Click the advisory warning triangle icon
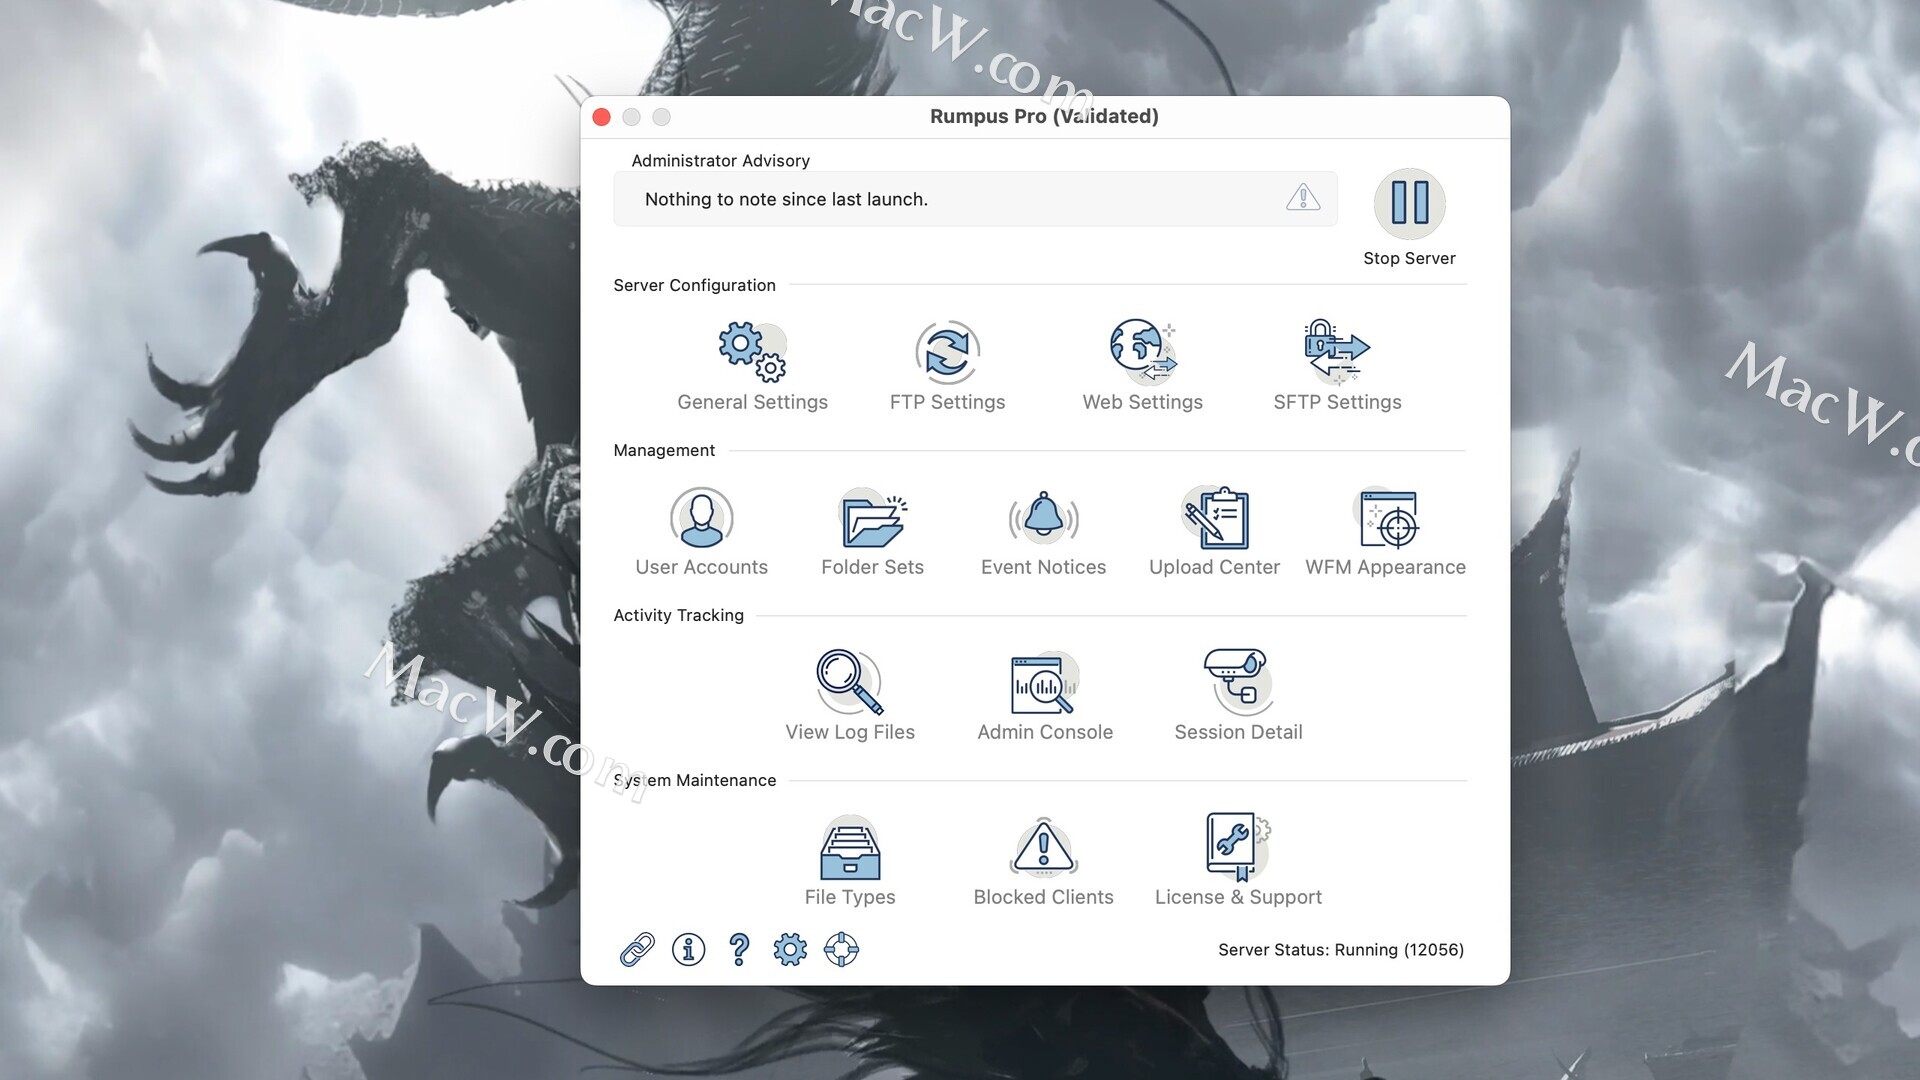The height and width of the screenshot is (1080, 1920). click(1303, 197)
